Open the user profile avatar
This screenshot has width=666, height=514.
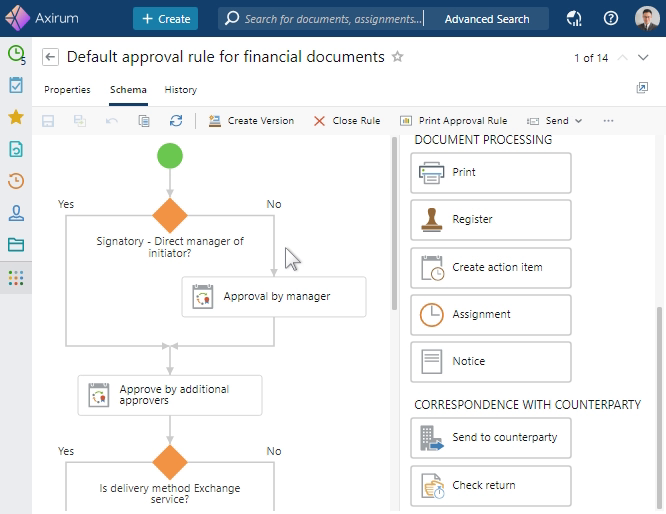[x=647, y=18]
